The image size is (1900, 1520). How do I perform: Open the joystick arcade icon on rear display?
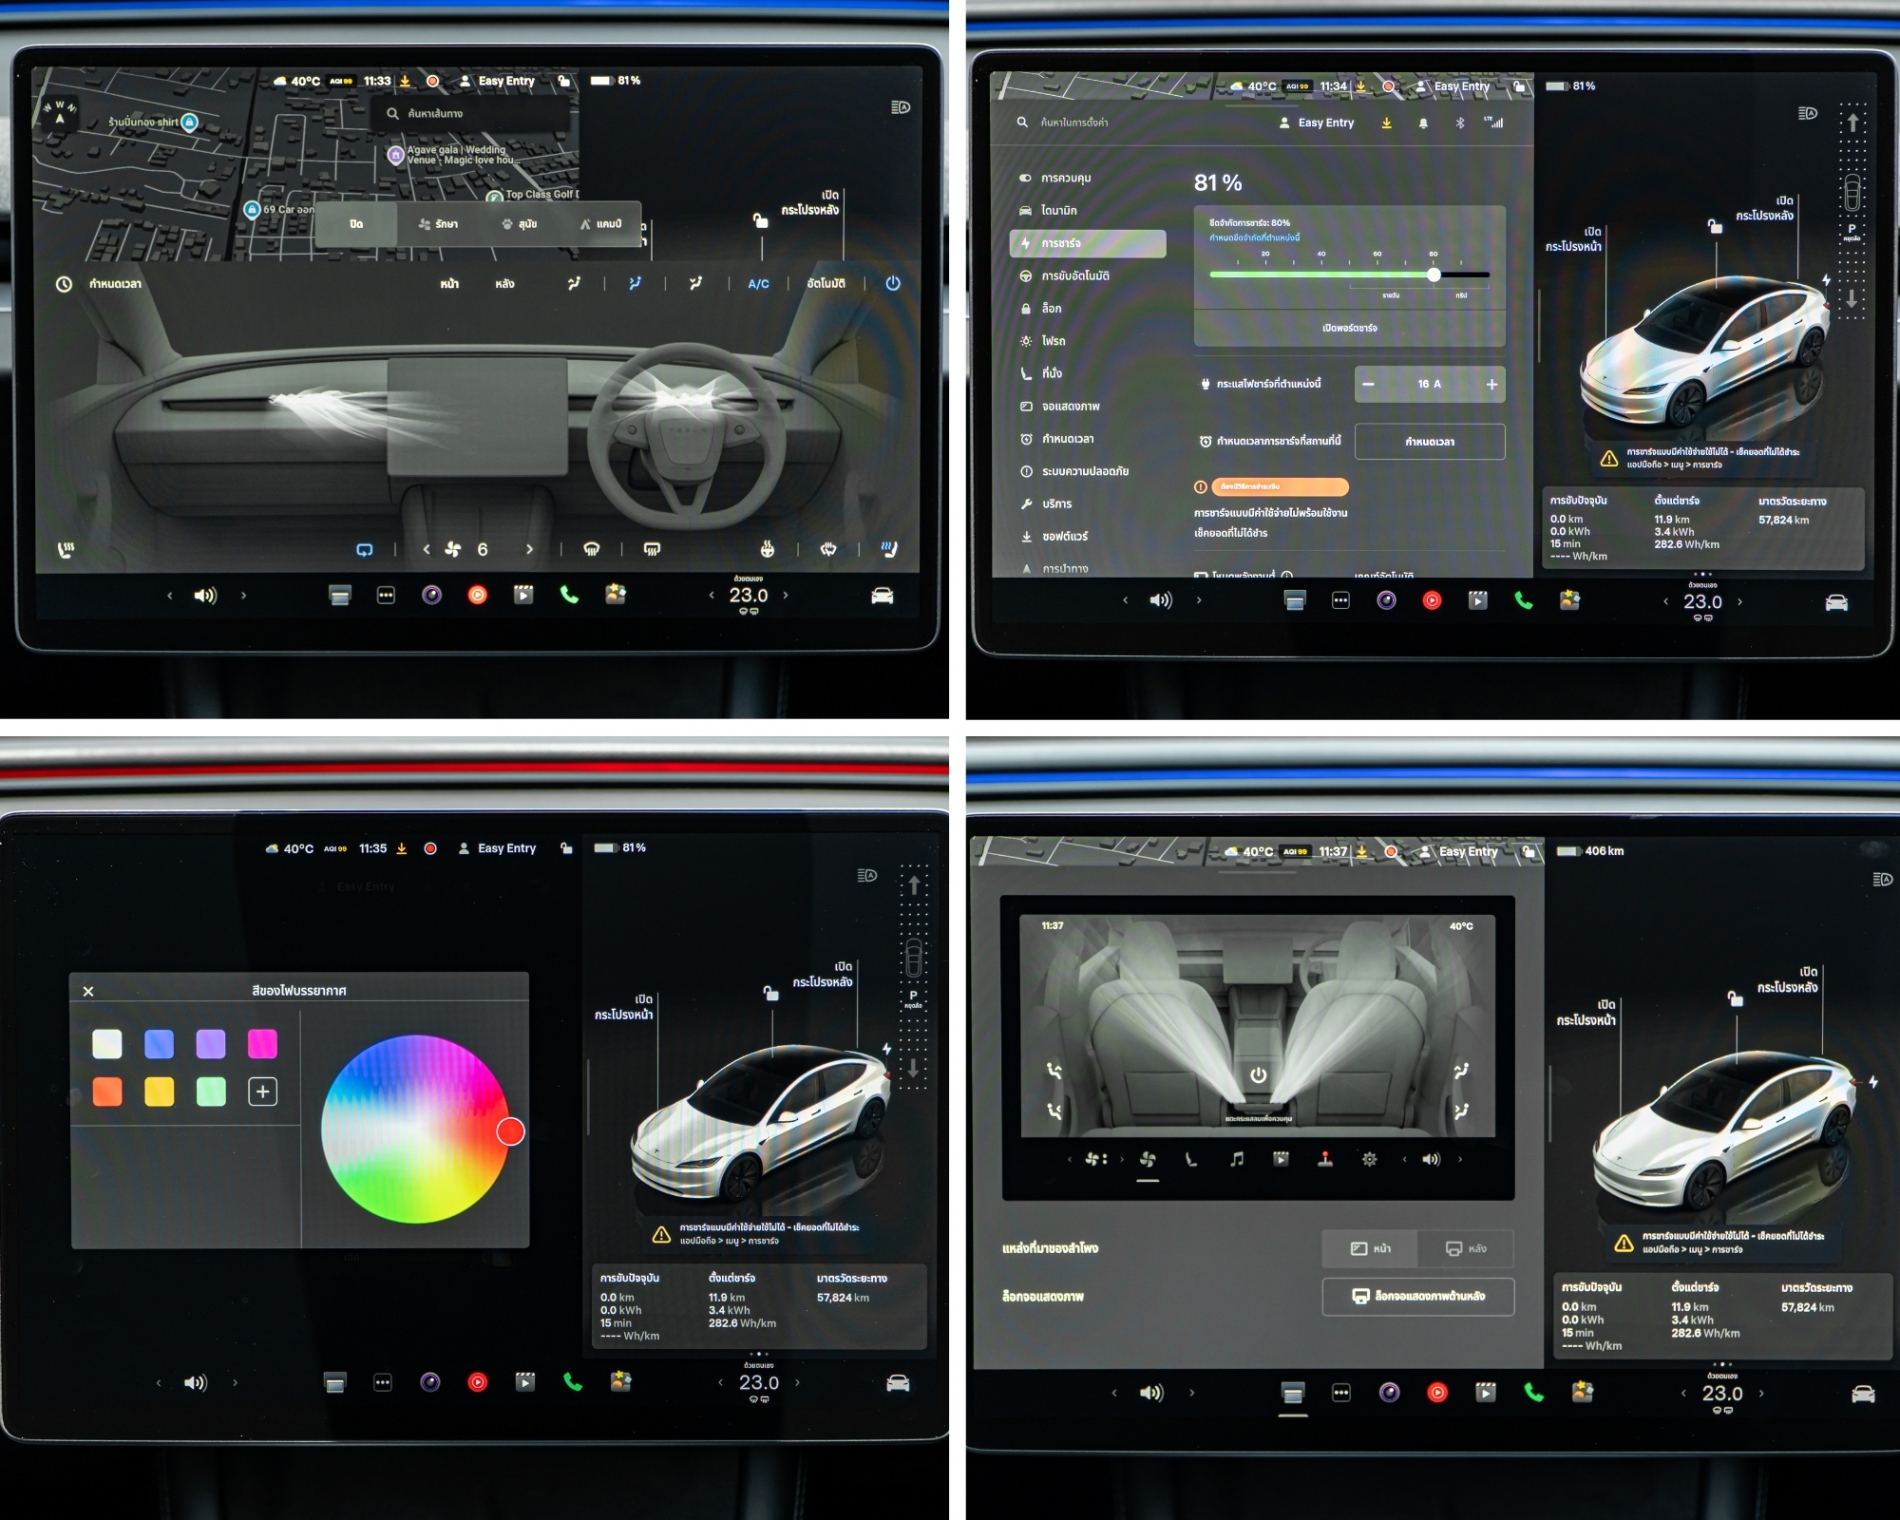pyautogui.click(x=1325, y=1159)
